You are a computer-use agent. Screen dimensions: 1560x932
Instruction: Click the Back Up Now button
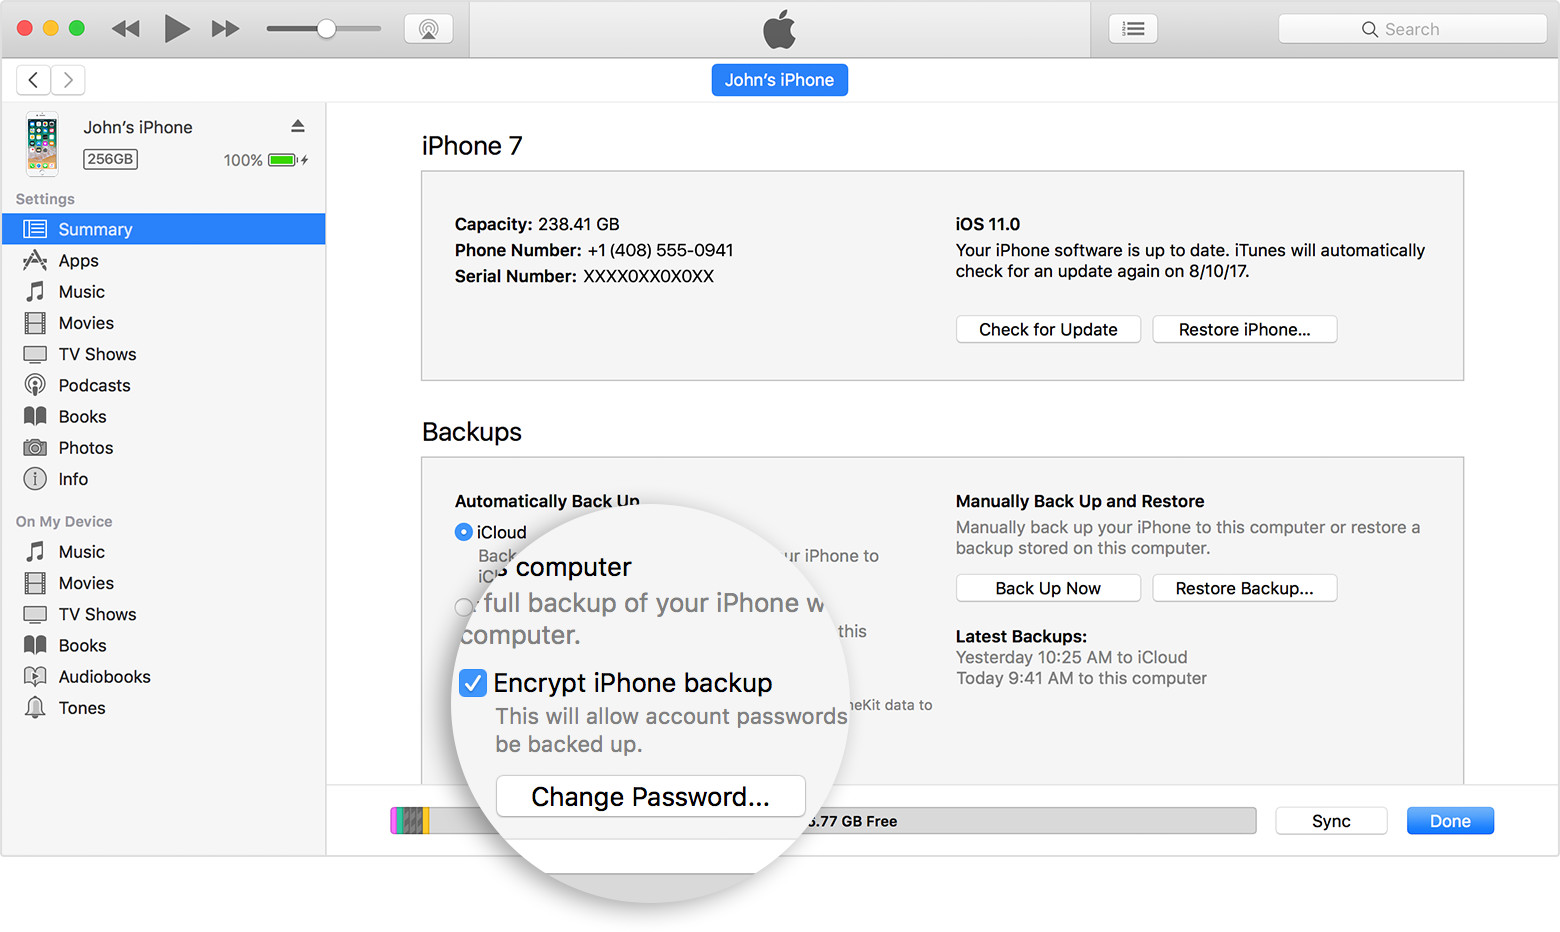point(1048,588)
